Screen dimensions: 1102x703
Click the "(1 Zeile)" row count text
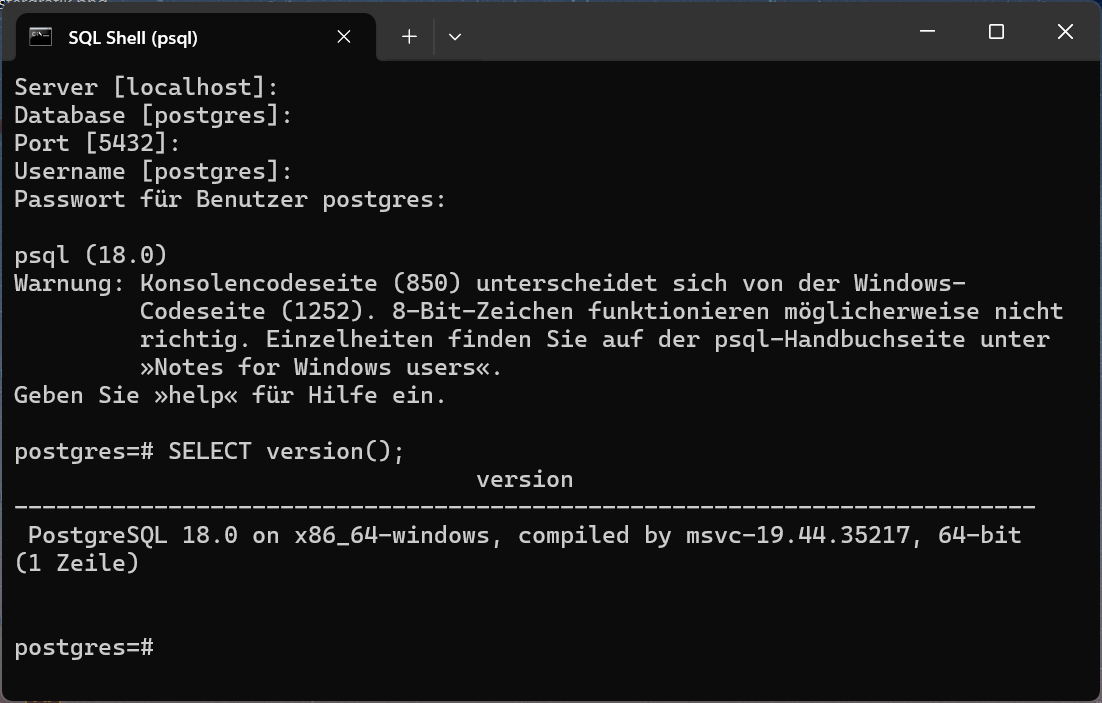click(77, 563)
